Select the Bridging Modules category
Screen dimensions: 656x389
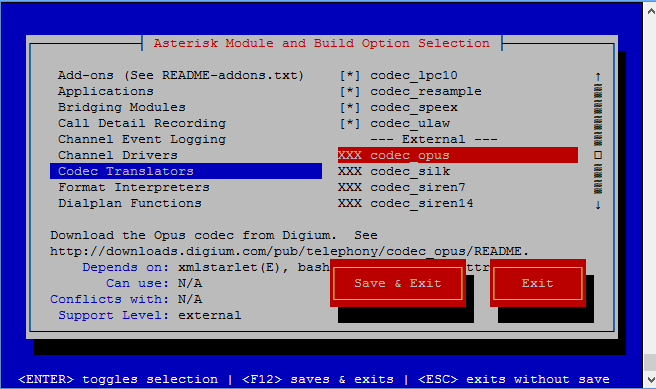(x=122, y=107)
